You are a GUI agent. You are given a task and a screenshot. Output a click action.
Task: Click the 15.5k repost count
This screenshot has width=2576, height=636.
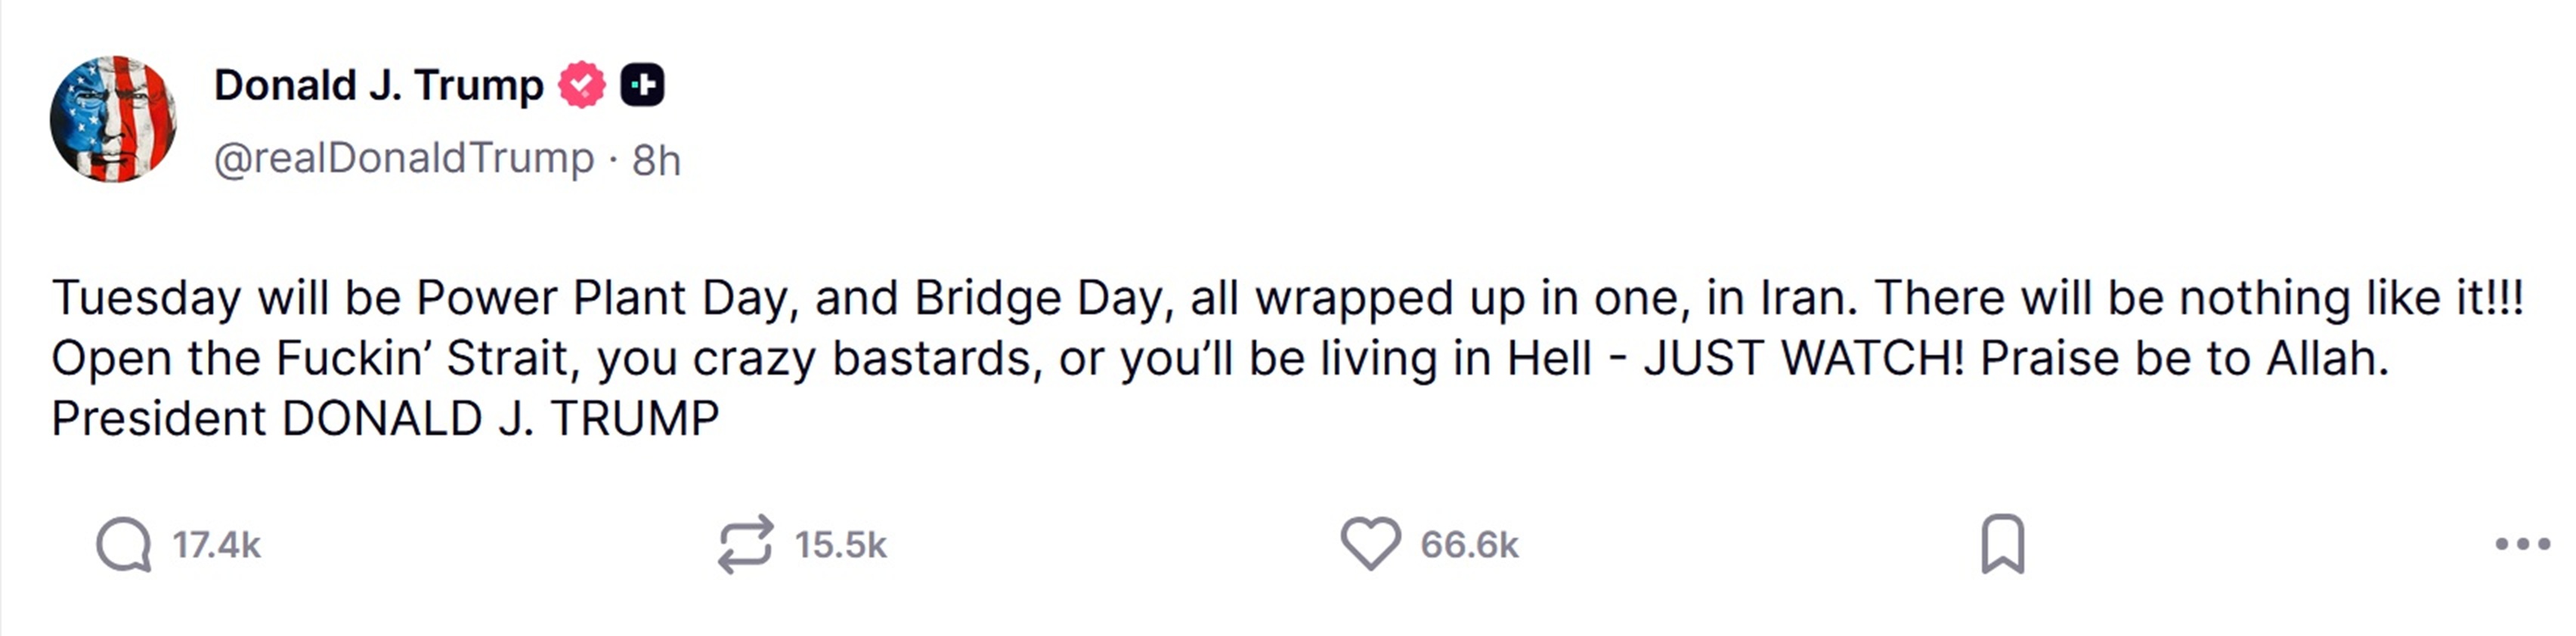tap(840, 545)
